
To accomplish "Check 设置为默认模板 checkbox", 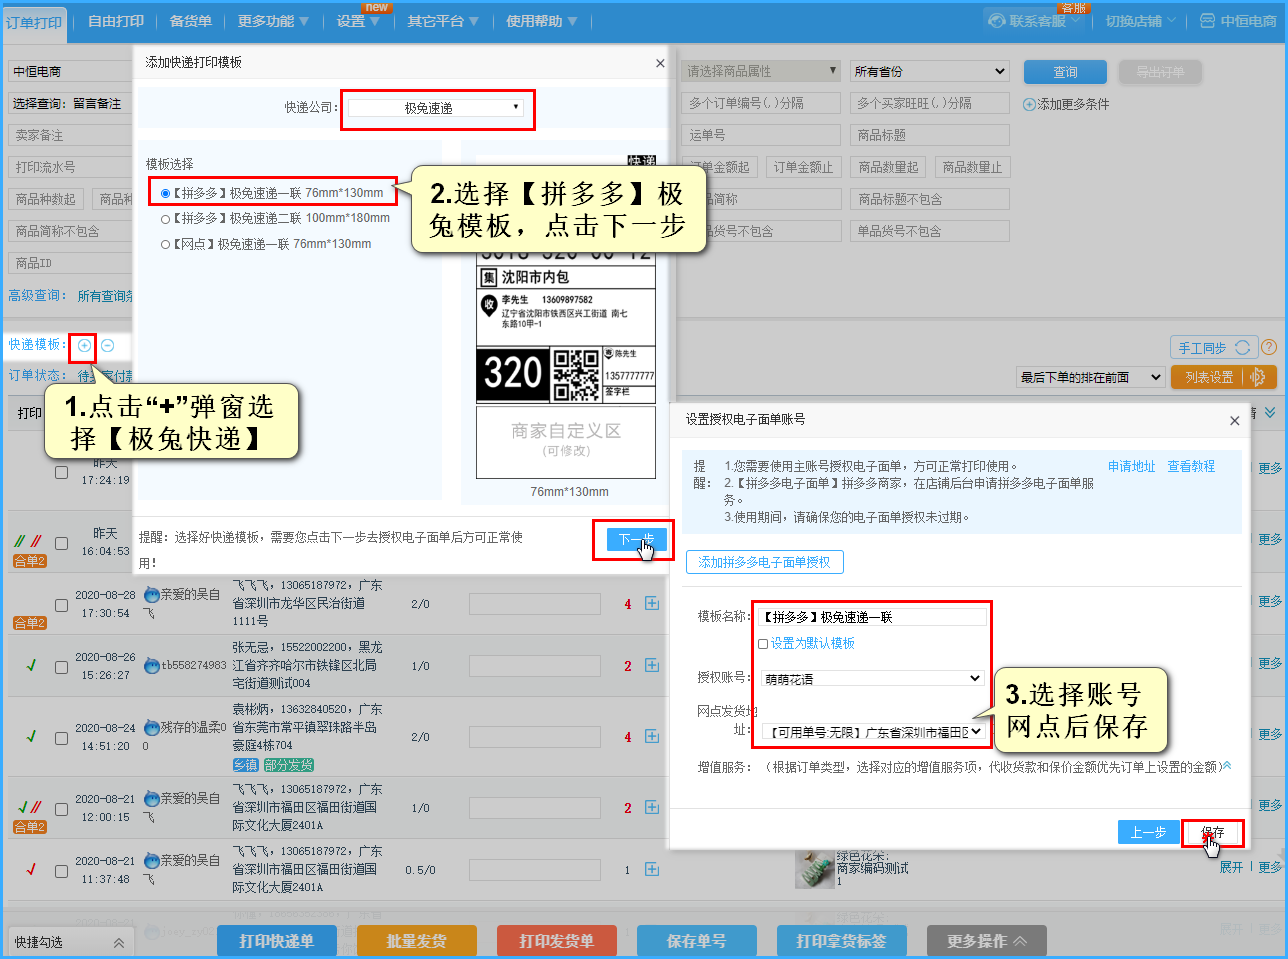I will (763, 644).
